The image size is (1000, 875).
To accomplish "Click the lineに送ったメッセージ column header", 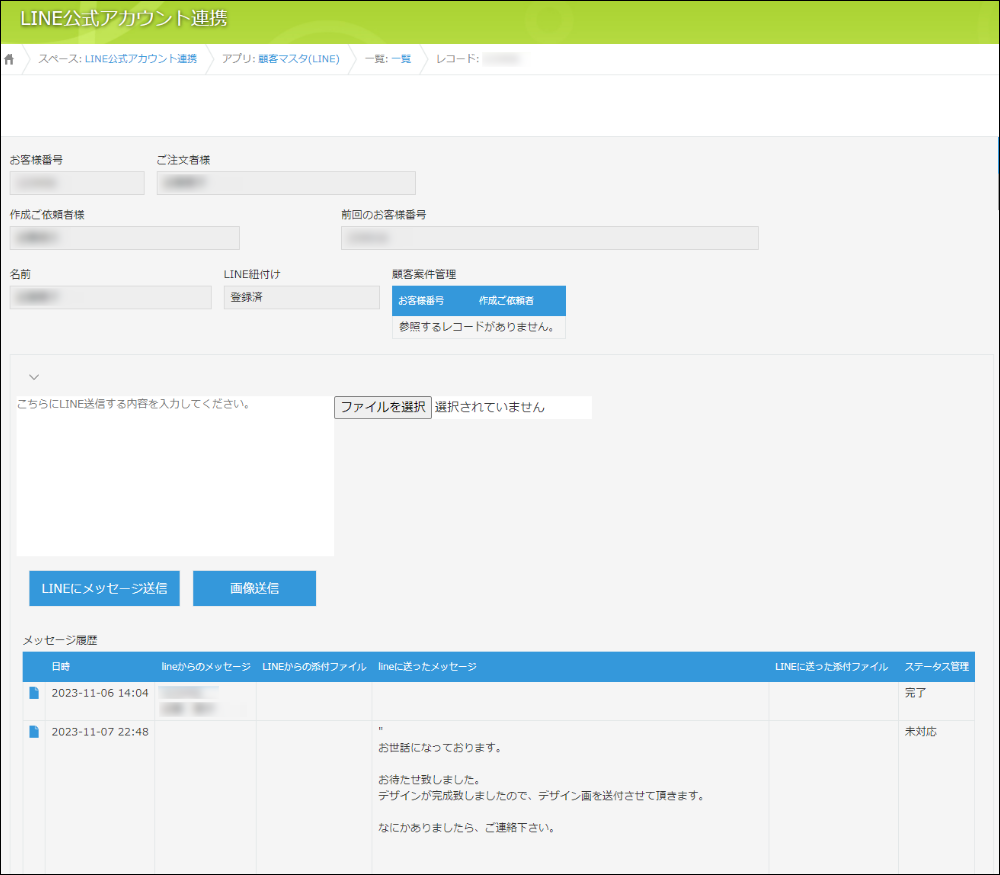I will click(427, 666).
